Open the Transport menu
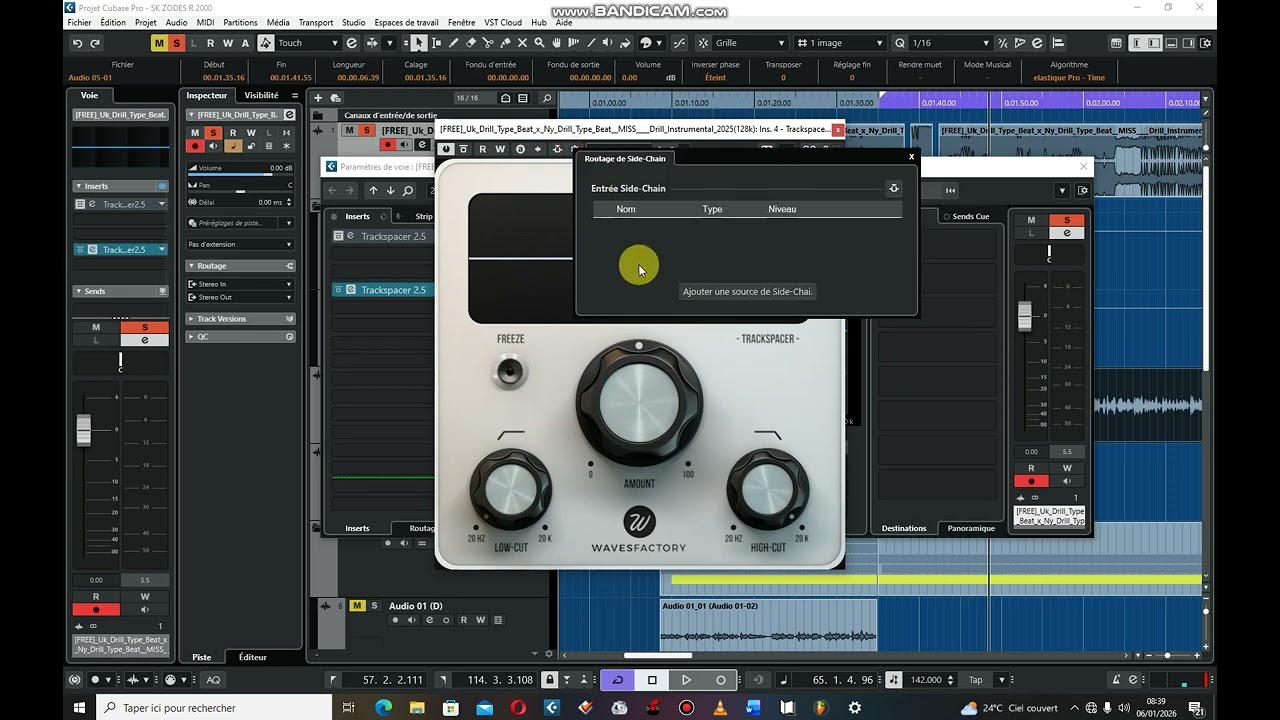1280x720 pixels. pos(316,22)
